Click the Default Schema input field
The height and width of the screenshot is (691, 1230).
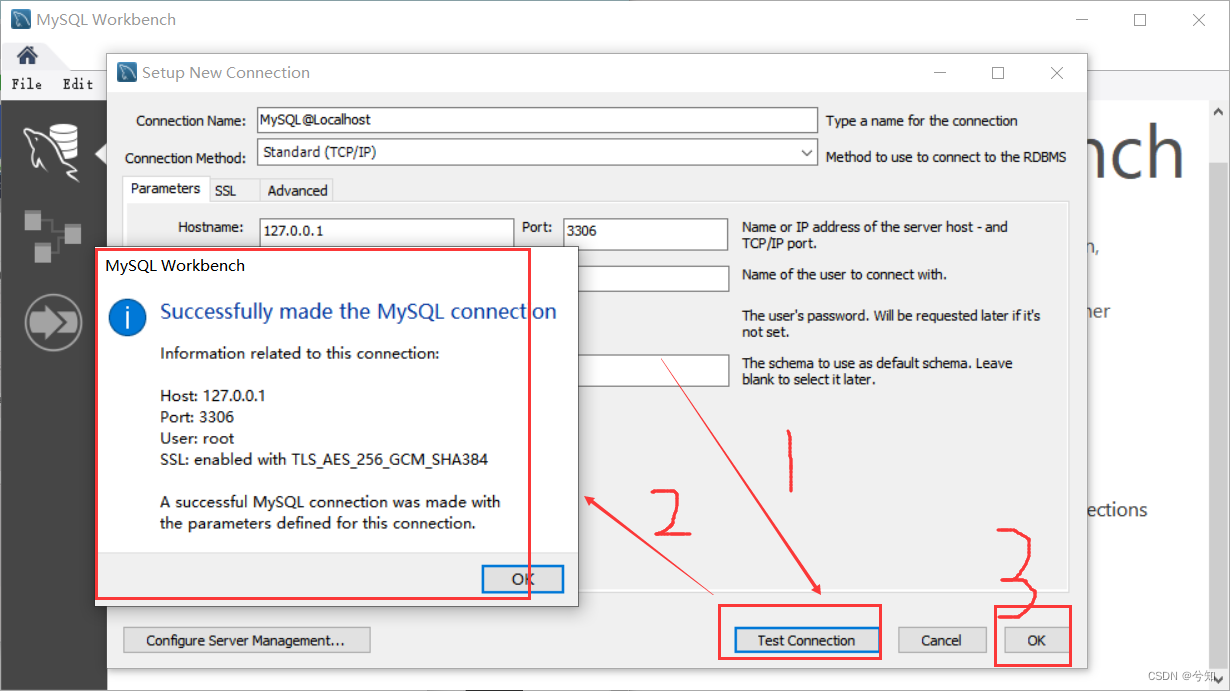pyautogui.click(x=654, y=370)
